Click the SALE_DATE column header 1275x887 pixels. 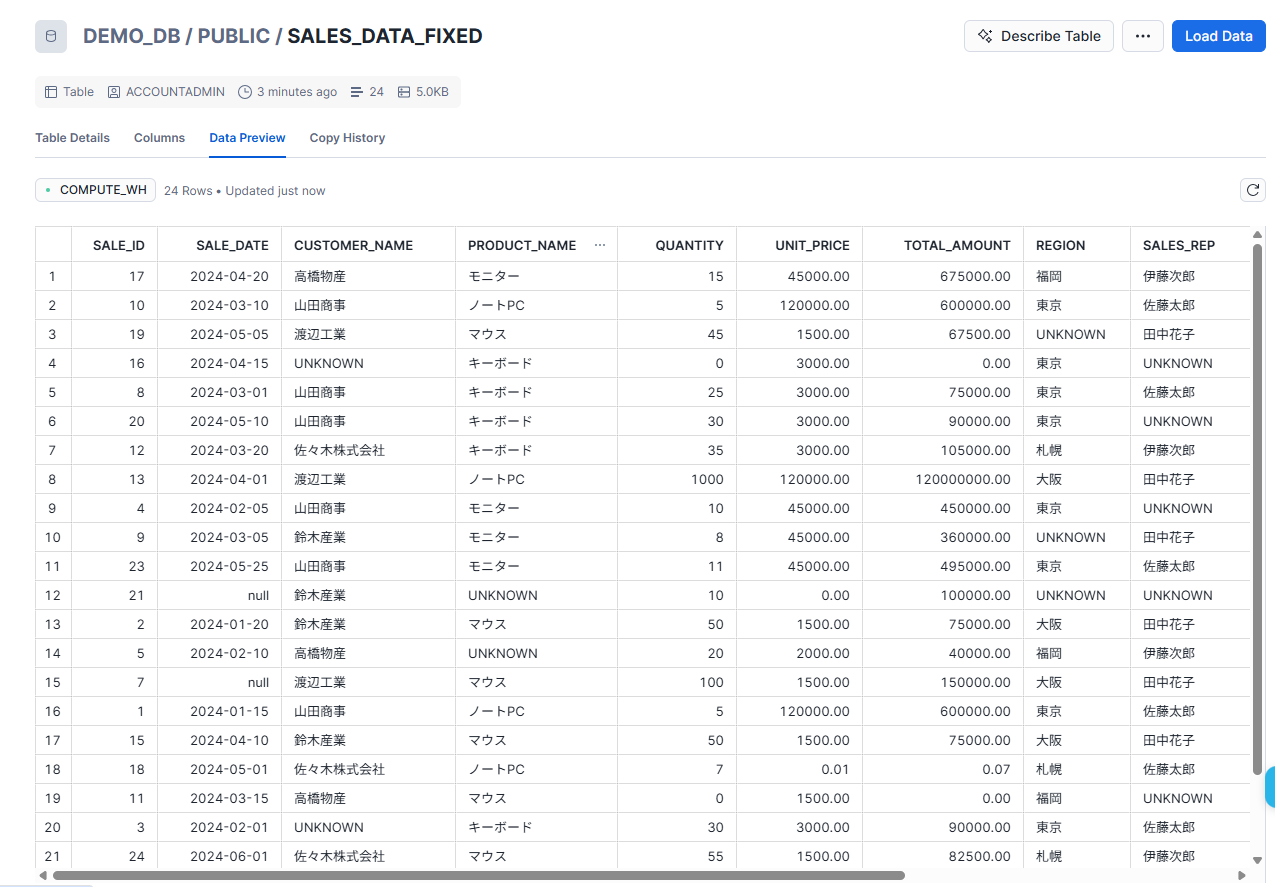pos(219,245)
